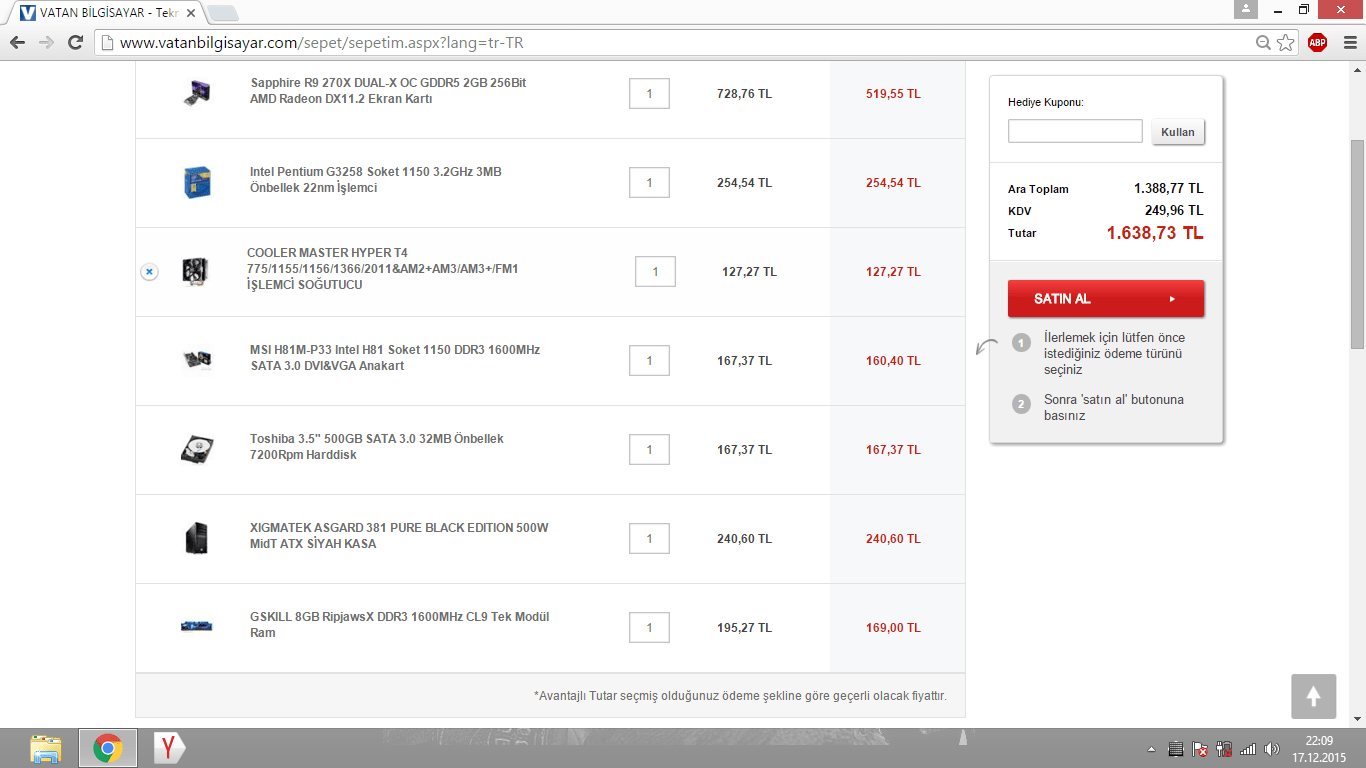Viewport: 1366px width, 768px height.
Task: Reload the Vatan Bilgisayar page
Action: click(x=75, y=43)
